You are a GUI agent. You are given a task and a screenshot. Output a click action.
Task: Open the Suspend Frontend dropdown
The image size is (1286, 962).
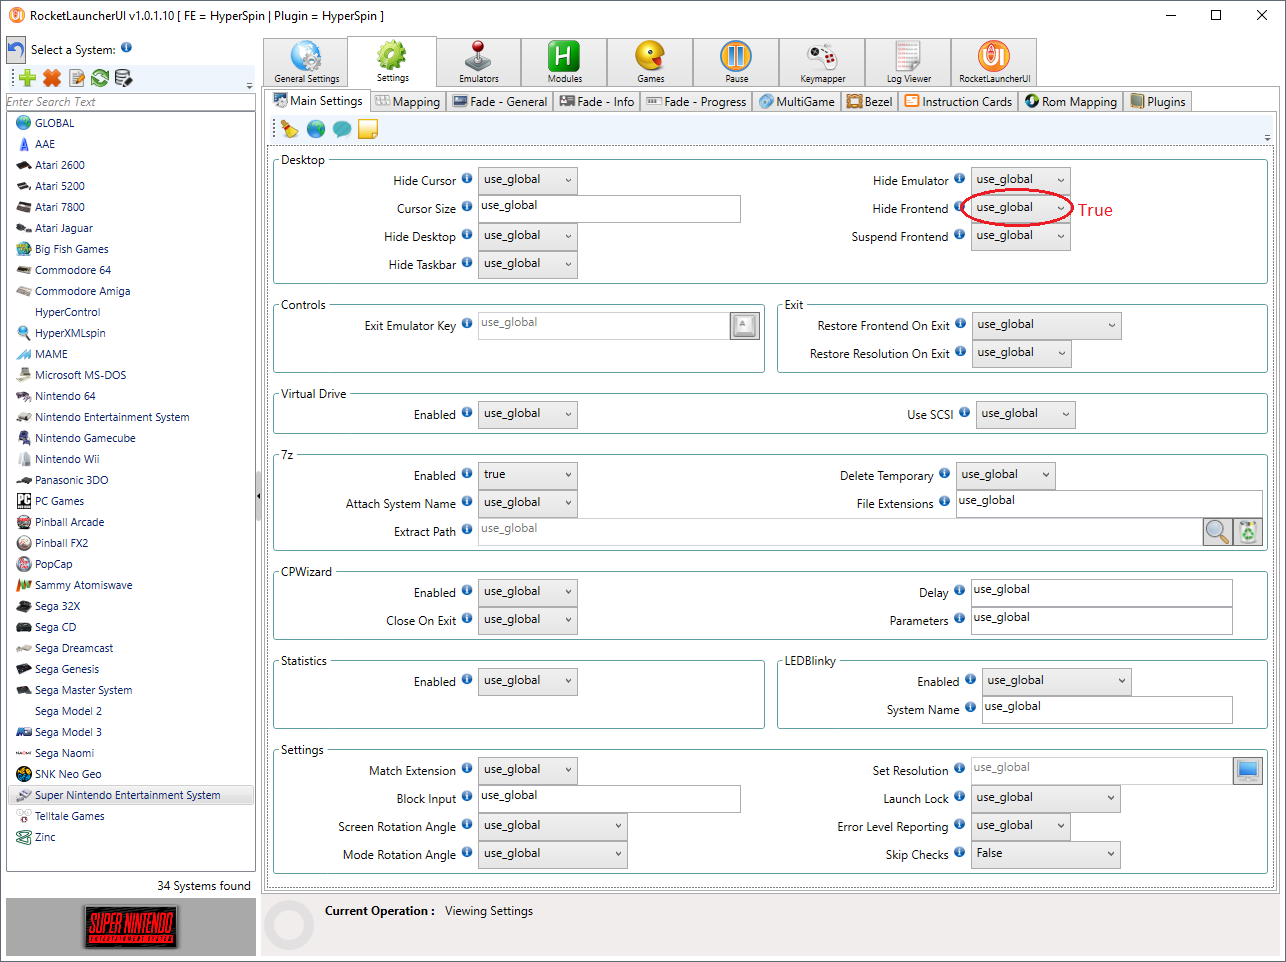pos(1021,236)
